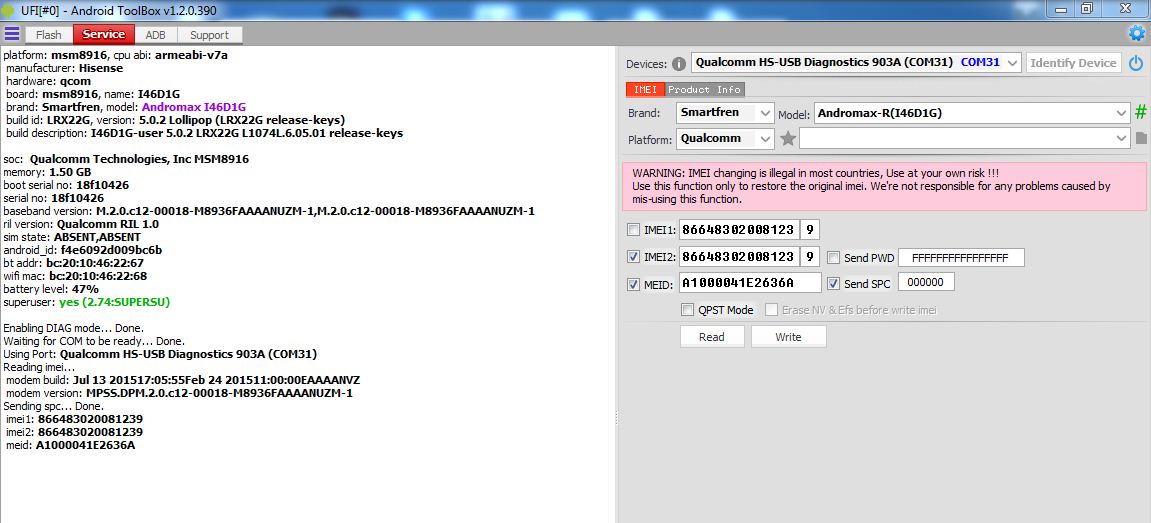This screenshot has height=523, width=1151.
Task: Click the build description line
Action: (205, 133)
